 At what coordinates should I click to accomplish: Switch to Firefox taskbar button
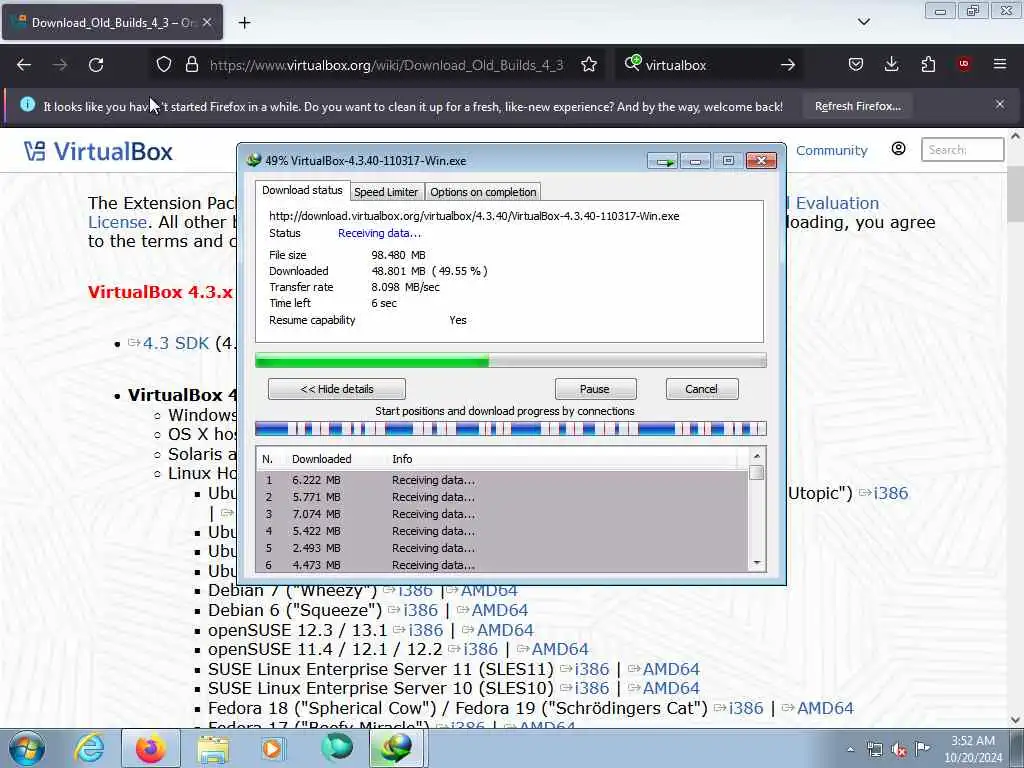(150, 748)
